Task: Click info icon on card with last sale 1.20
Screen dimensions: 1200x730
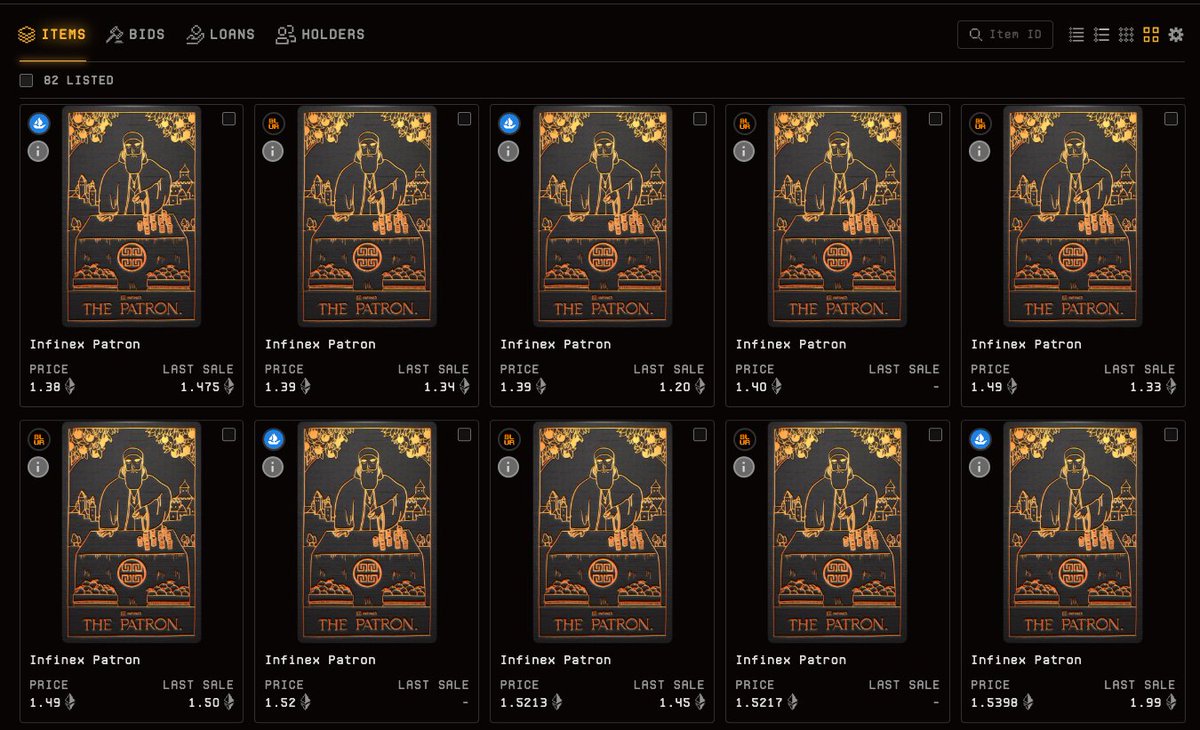Action: pos(509,151)
